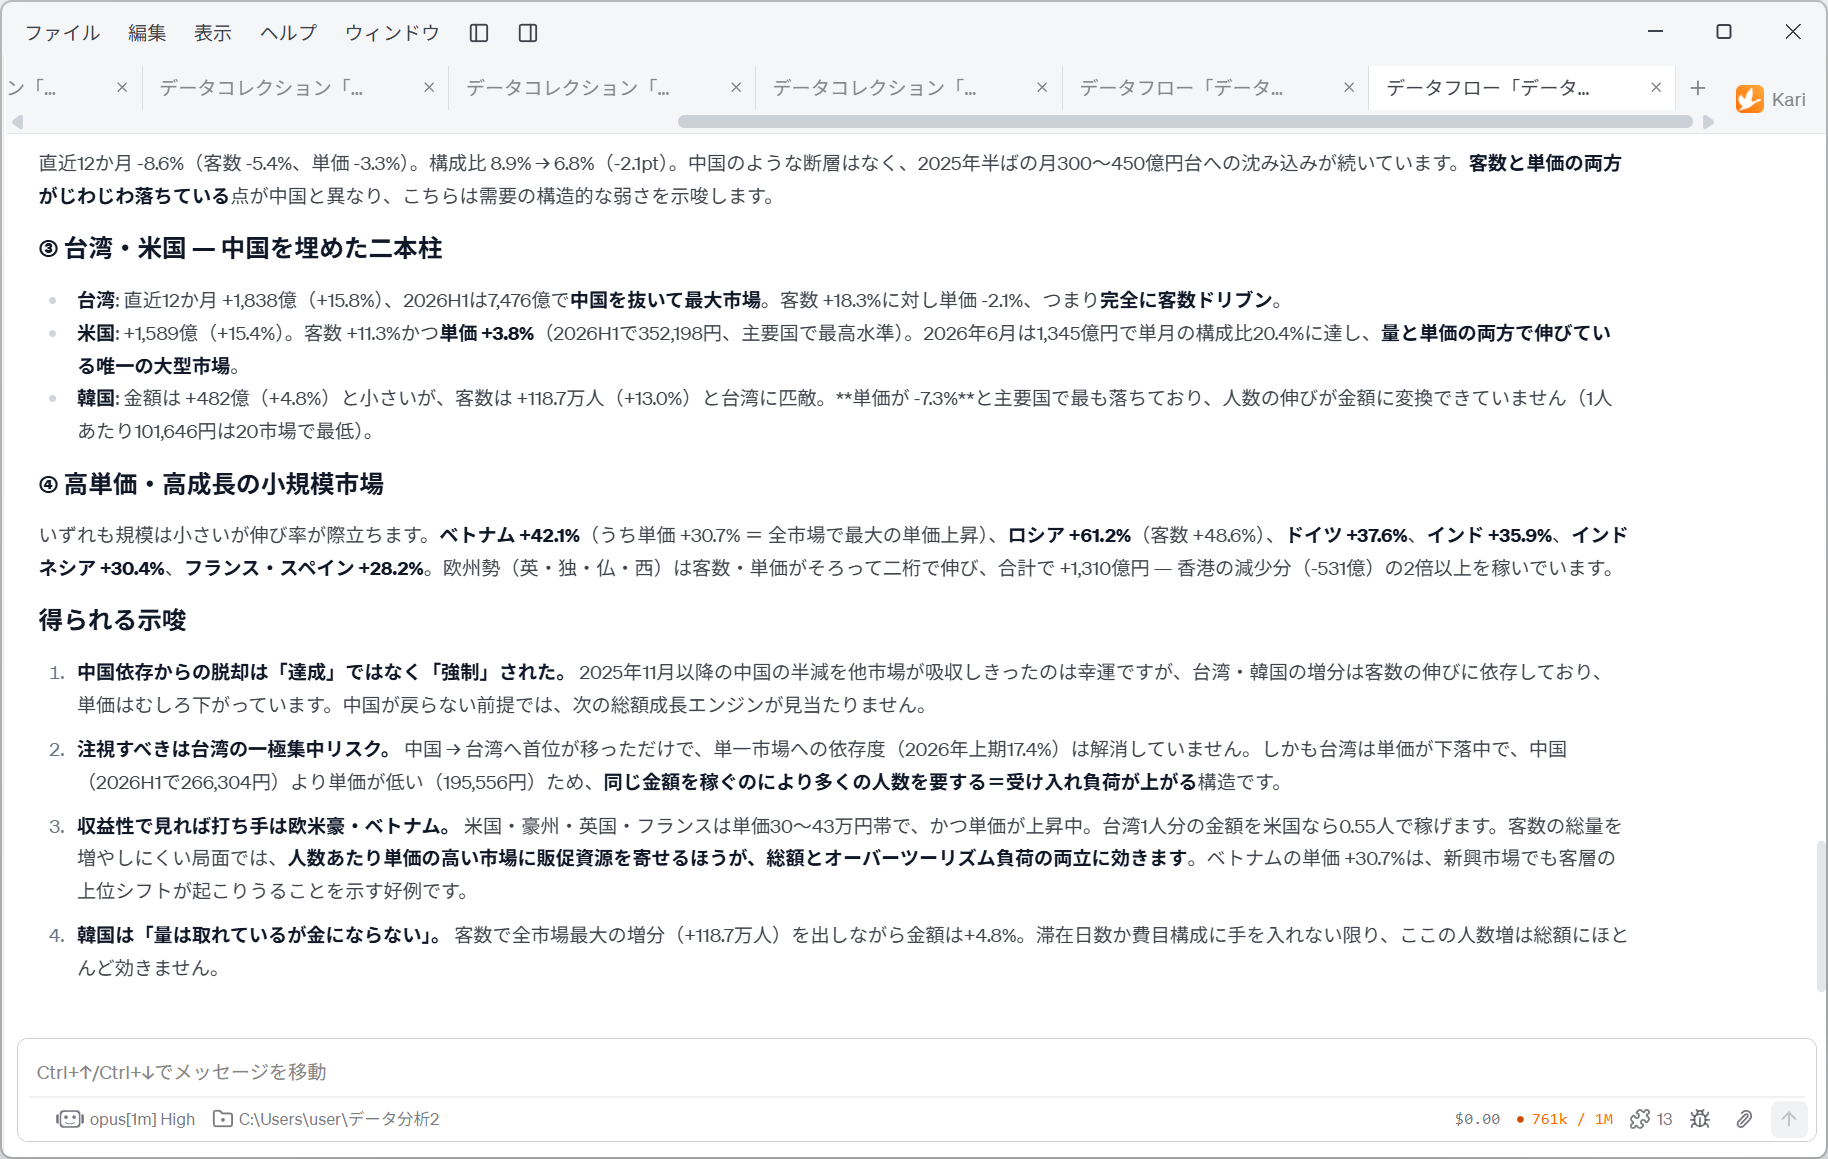This screenshot has width=1828, height=1159.
Task: Open the opus[1m] High model selector
Action: [x=126, y=1119]
